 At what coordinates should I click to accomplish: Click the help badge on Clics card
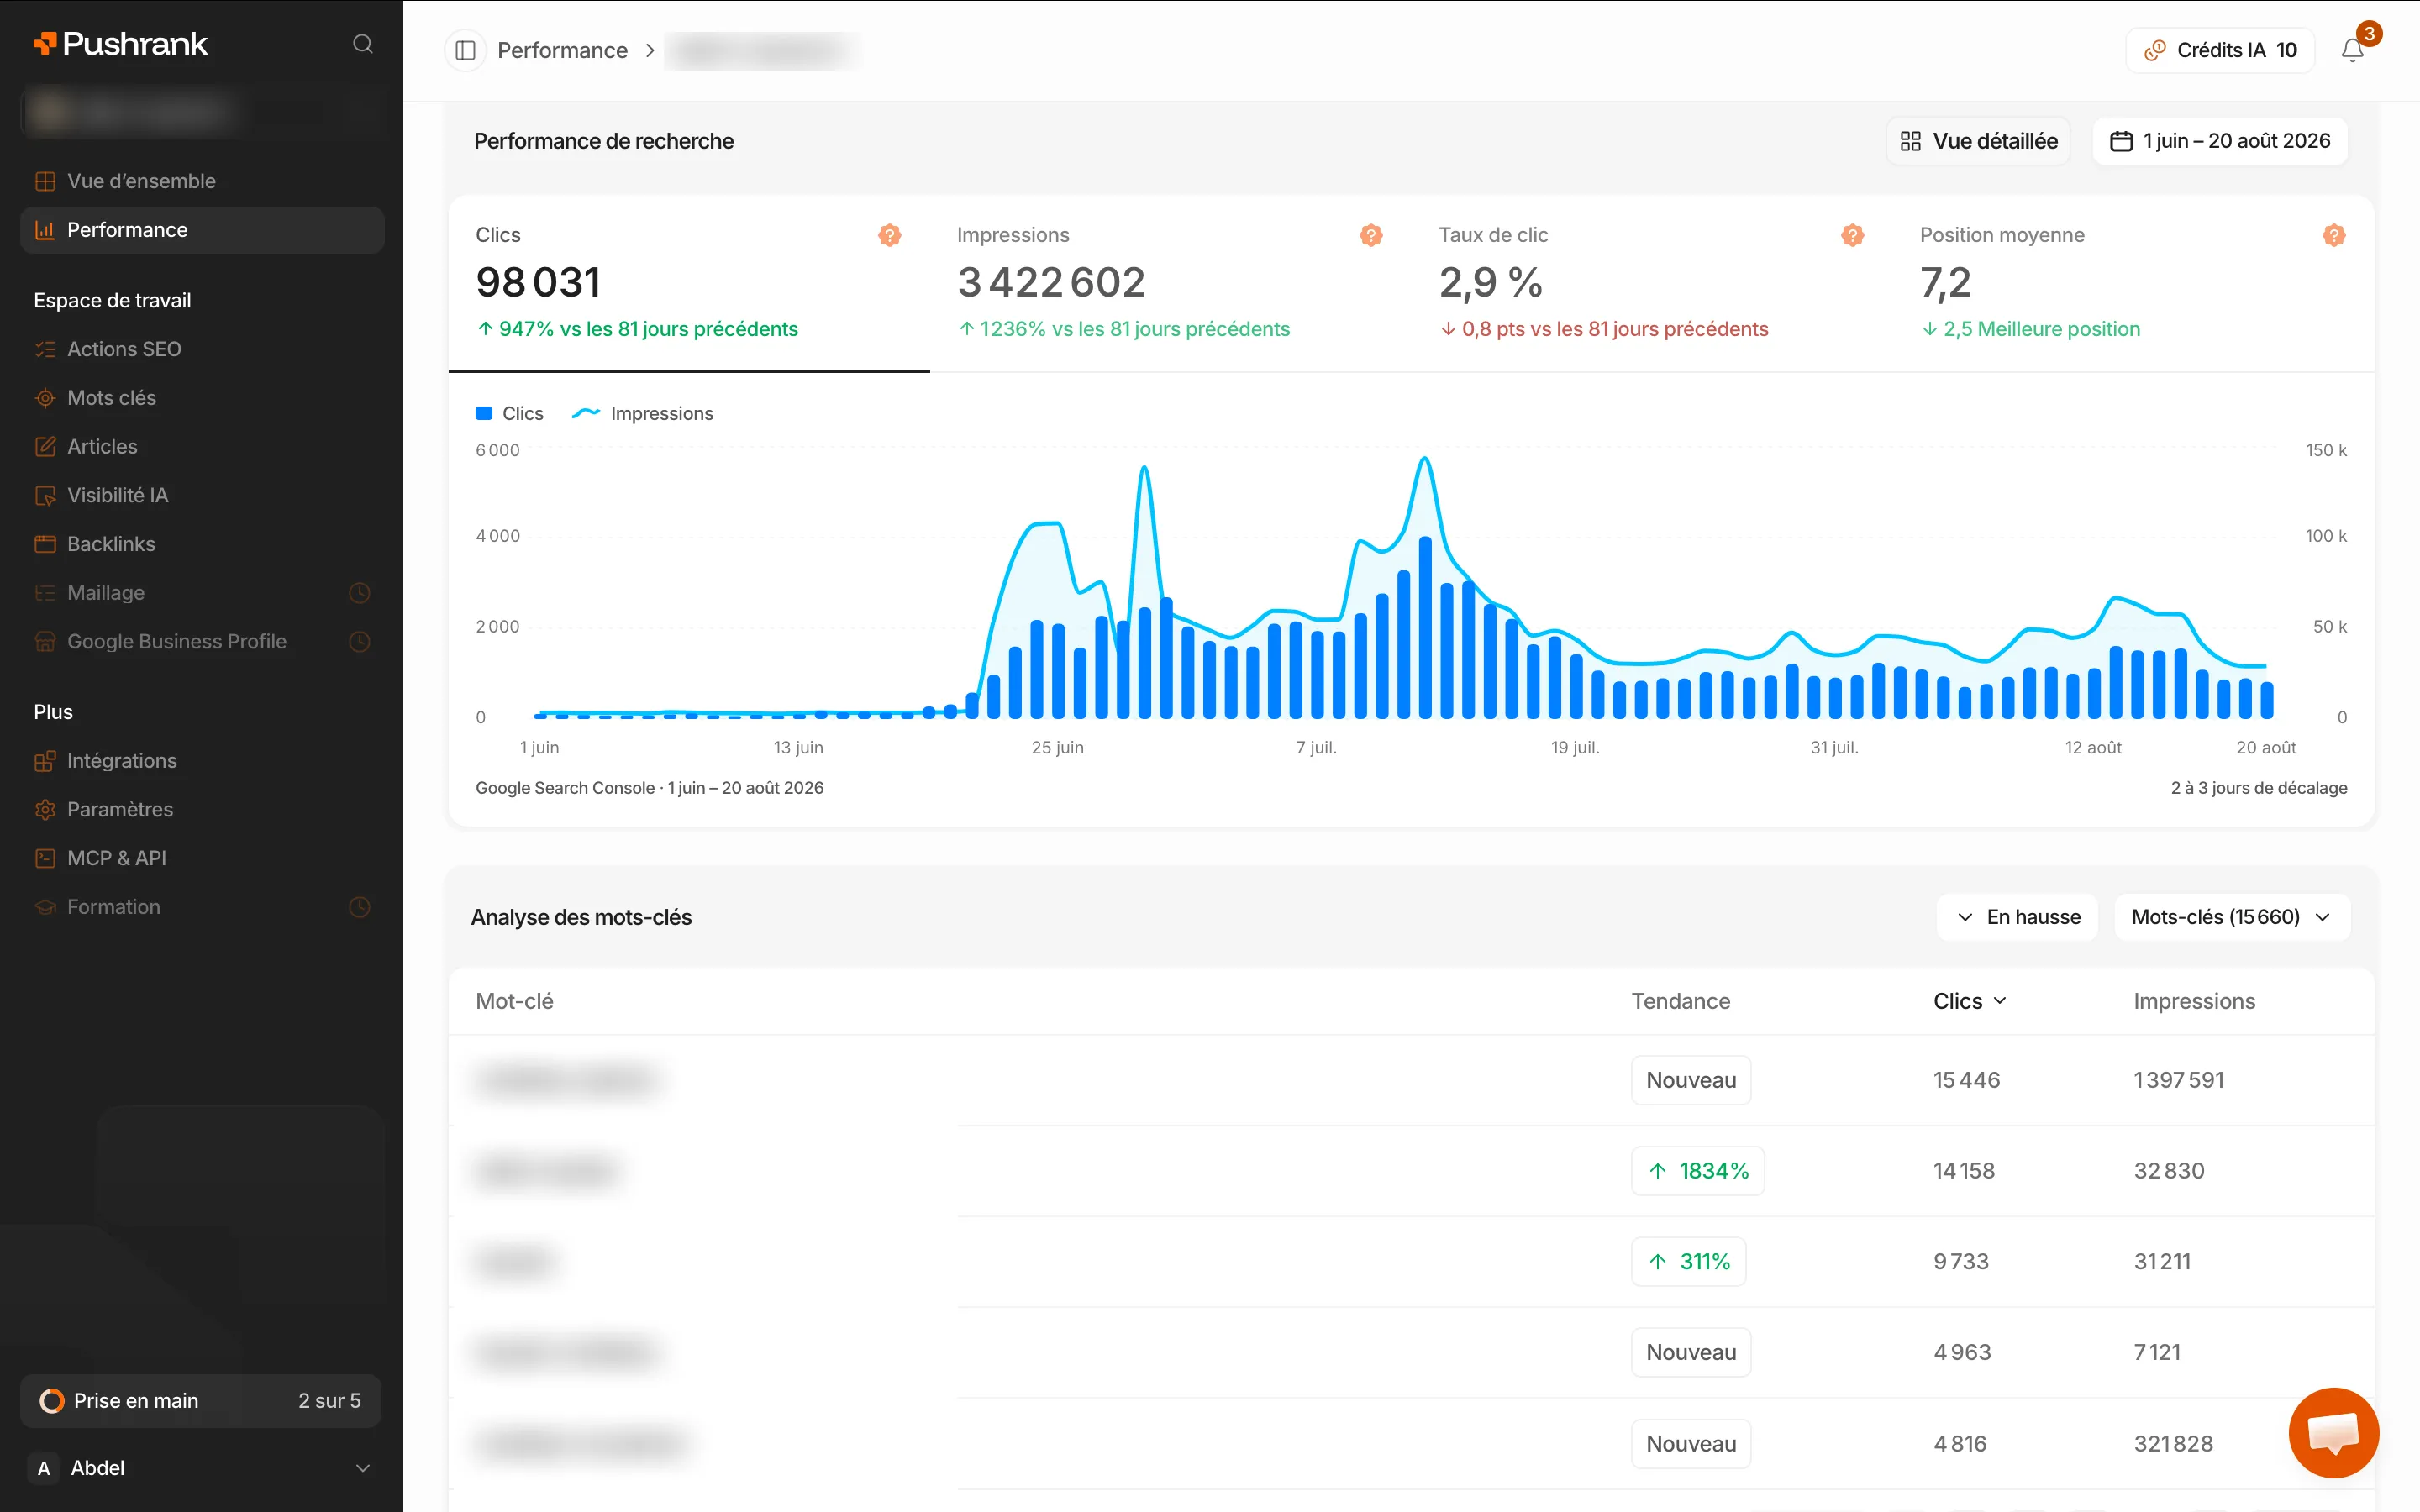click(x=889, y=235)
